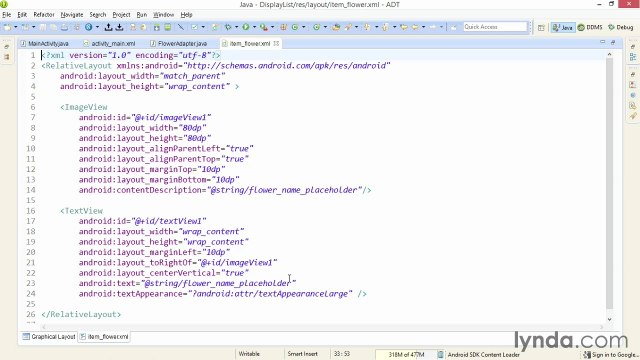
Task: Switch to the Java perspective
Action: (562, 27)
